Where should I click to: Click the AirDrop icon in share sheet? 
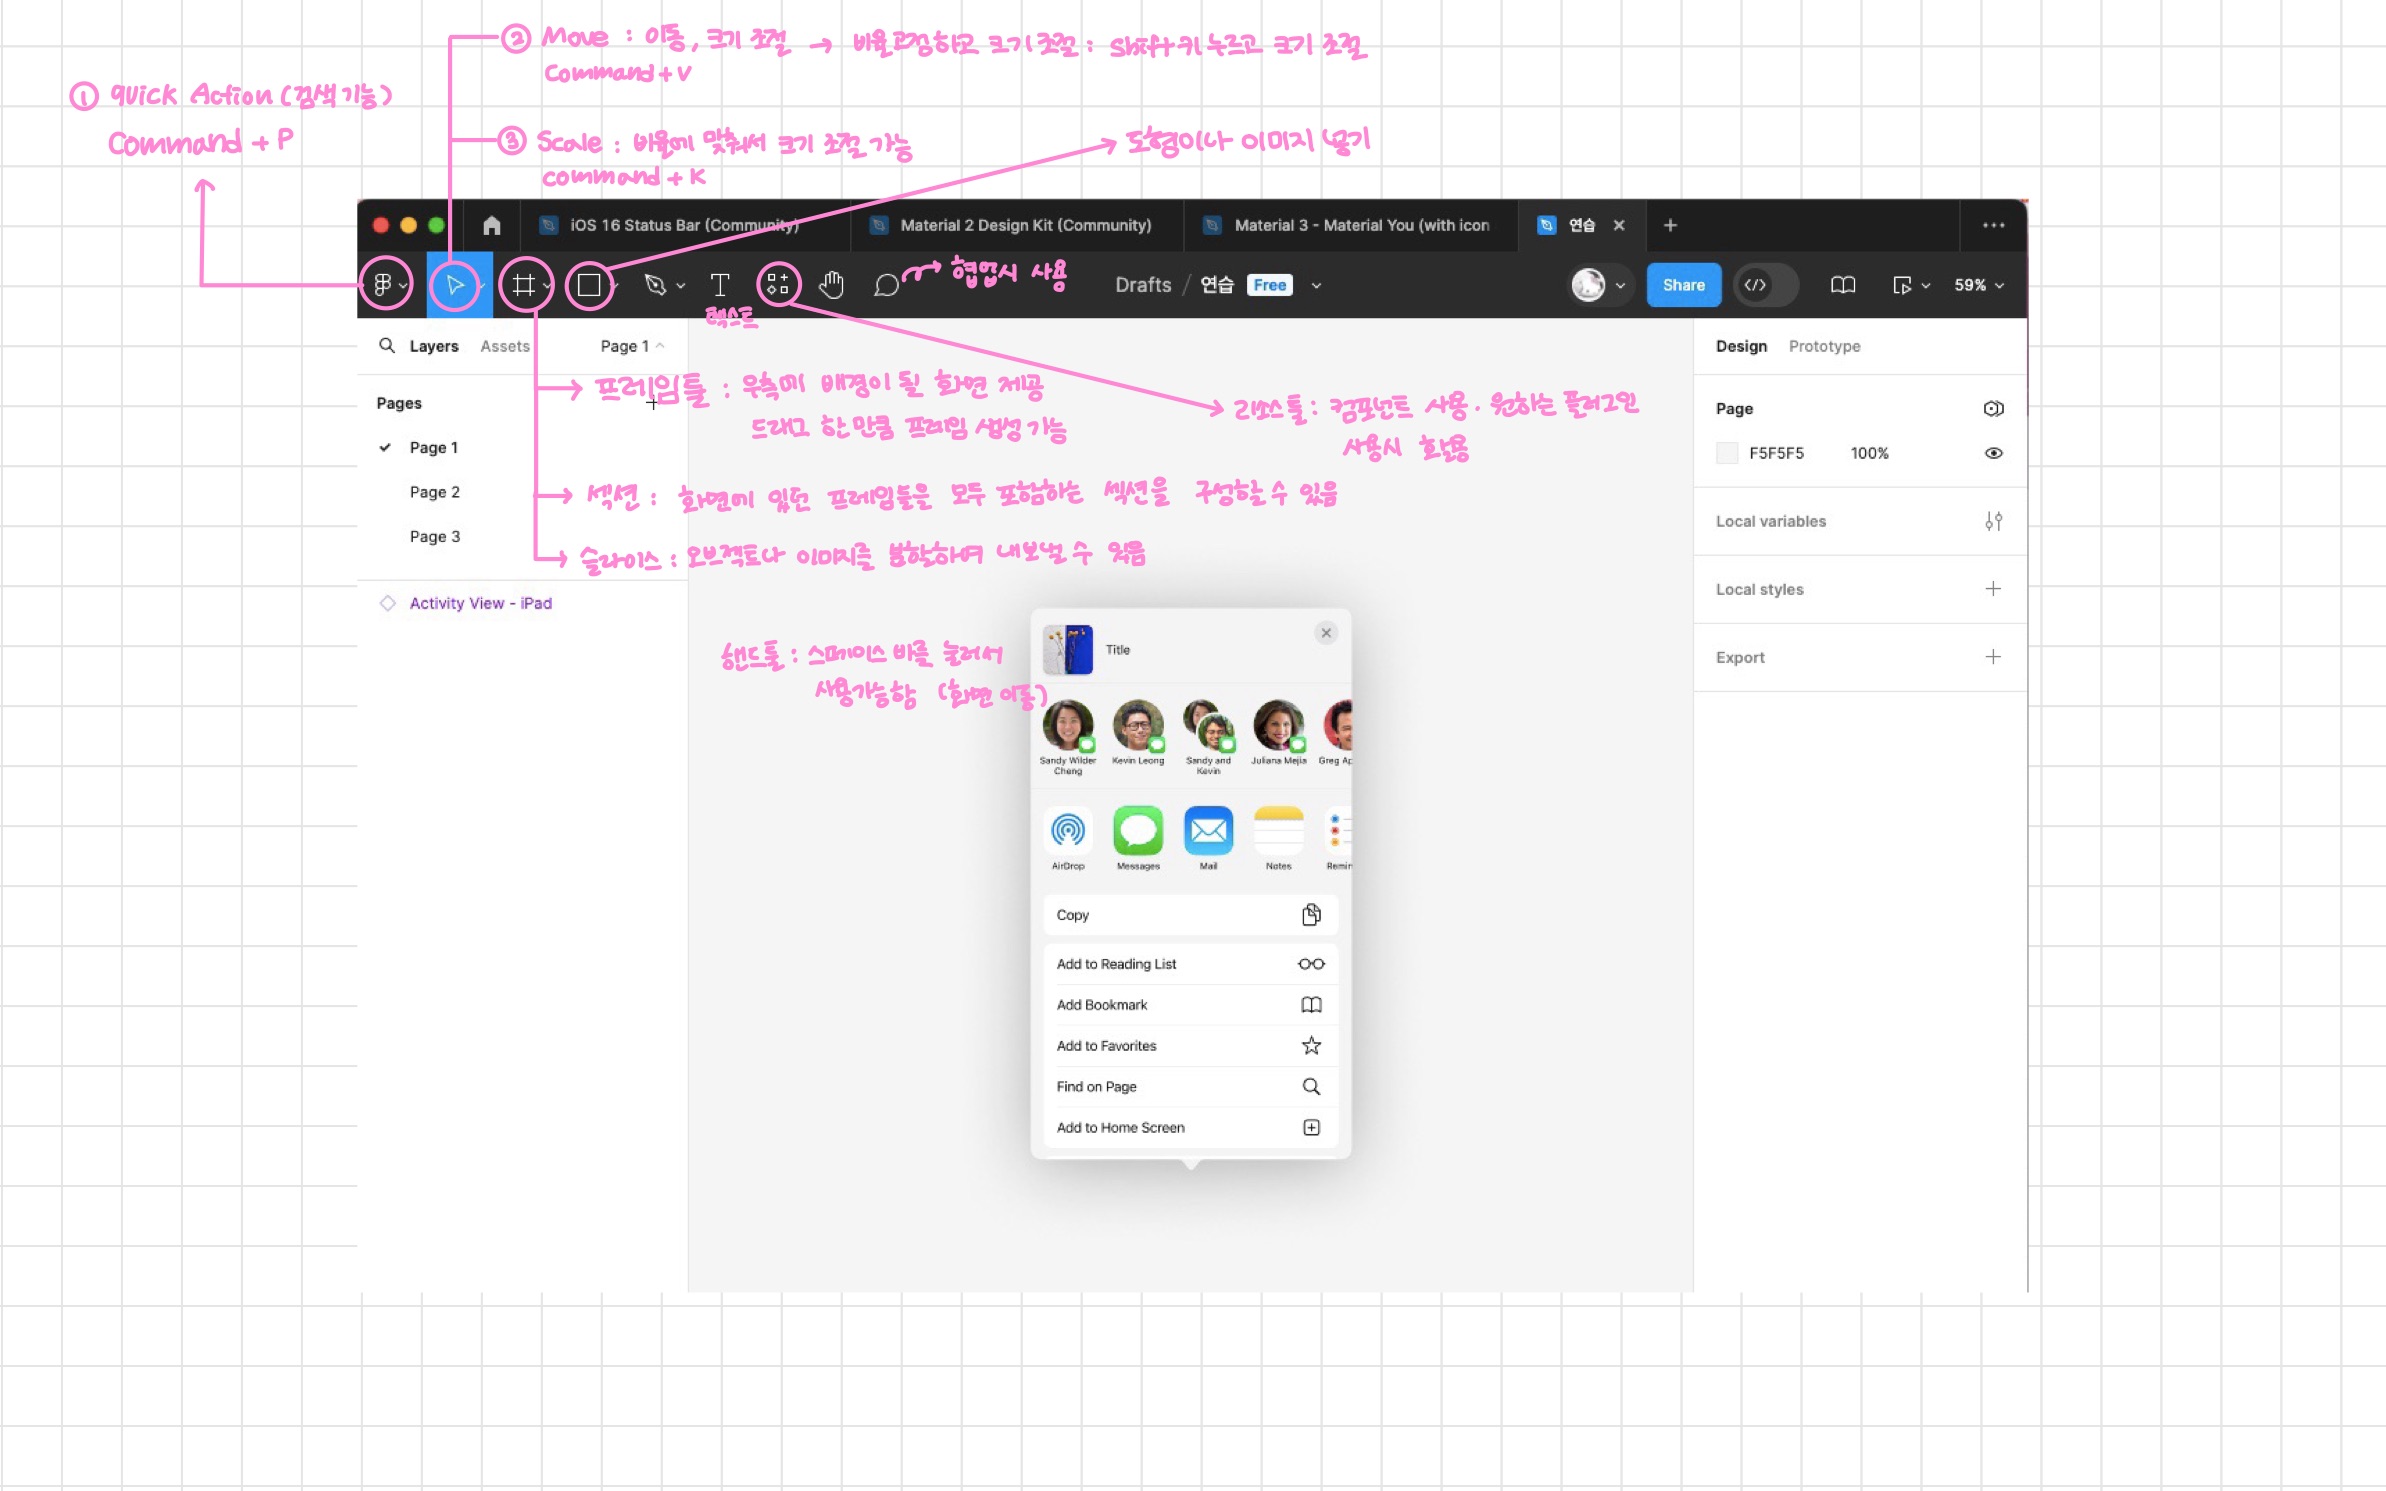pos(1068,830)
